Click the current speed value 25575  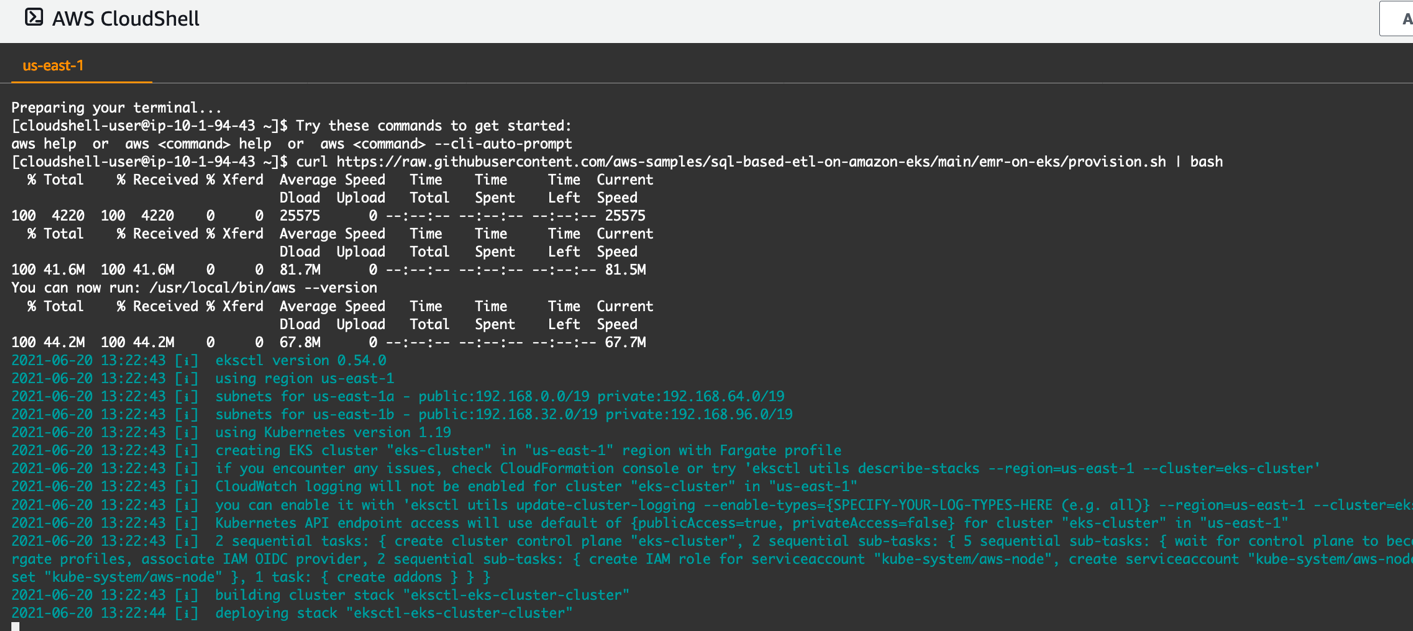[x=625, y=215]
